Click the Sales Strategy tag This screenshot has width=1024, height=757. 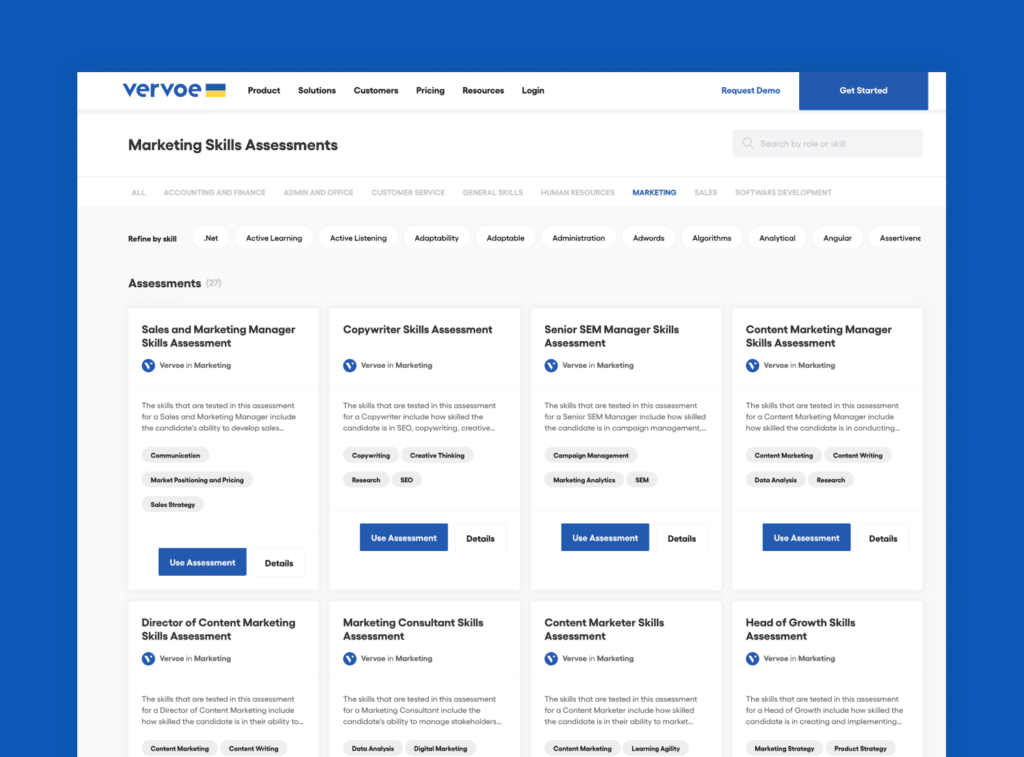[172, 504]
